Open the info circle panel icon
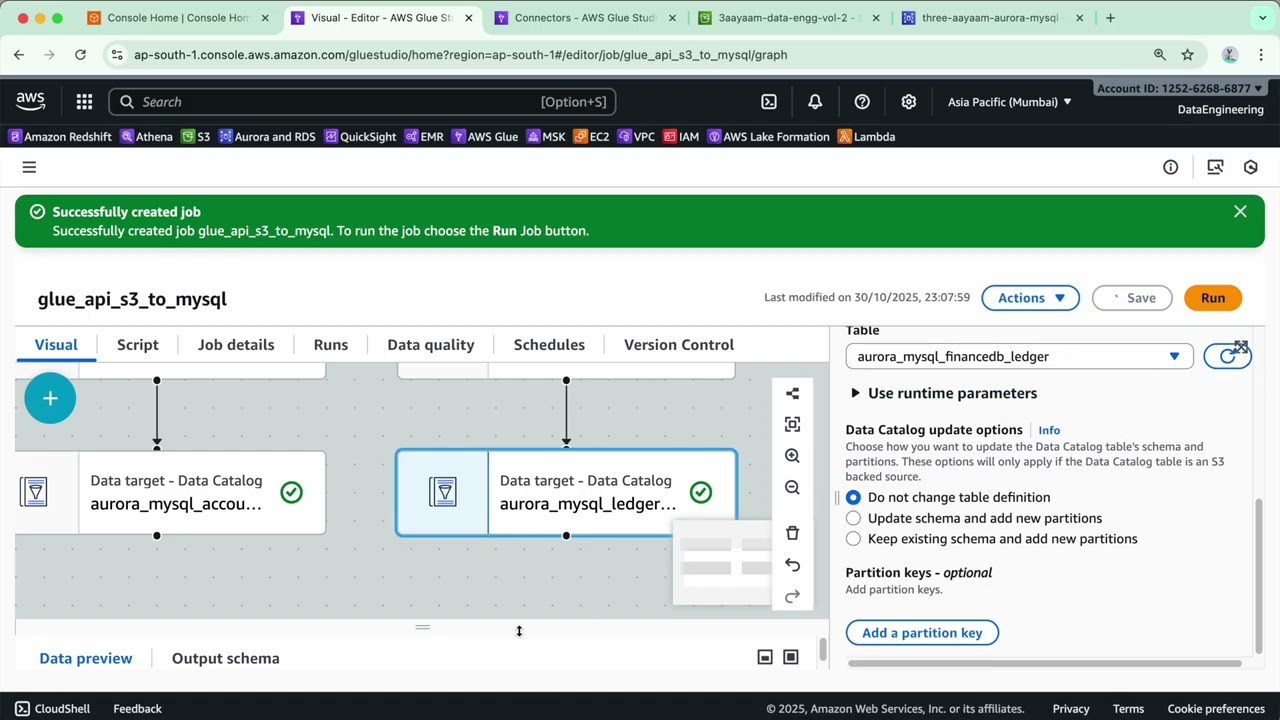 (x=1170, y=167)
